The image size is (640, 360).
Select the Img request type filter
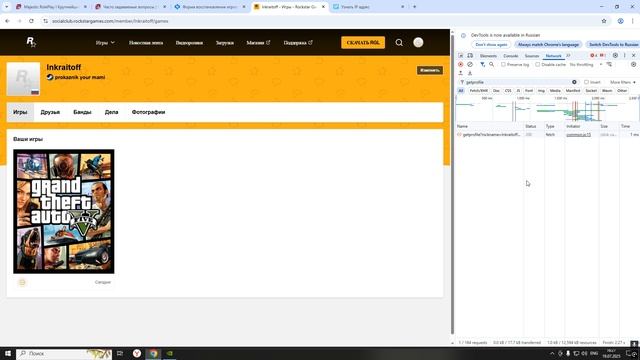541,91
